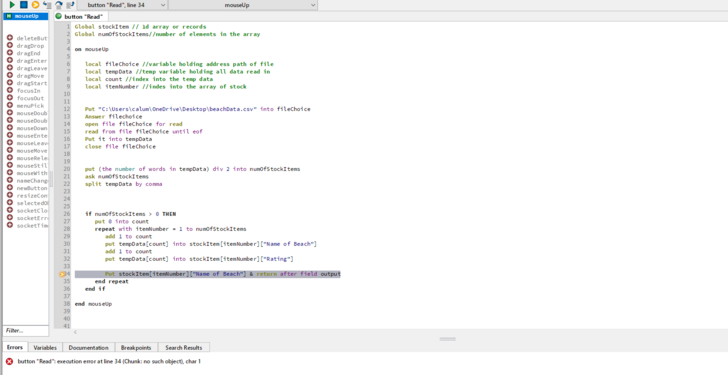The width and height of the screenshot is (728, 375).
Task: Stop debugging with the blue stop icon
Action: (23, 5)
